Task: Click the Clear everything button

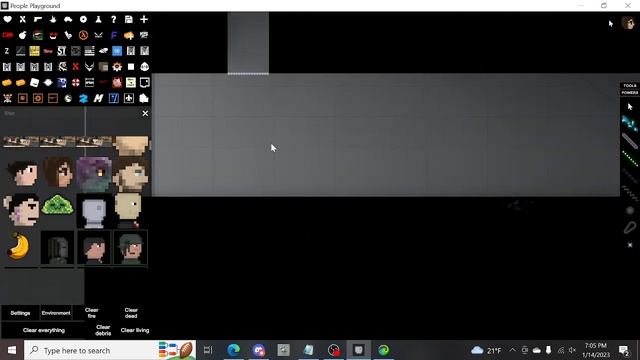Action: [x=44, y=330]
